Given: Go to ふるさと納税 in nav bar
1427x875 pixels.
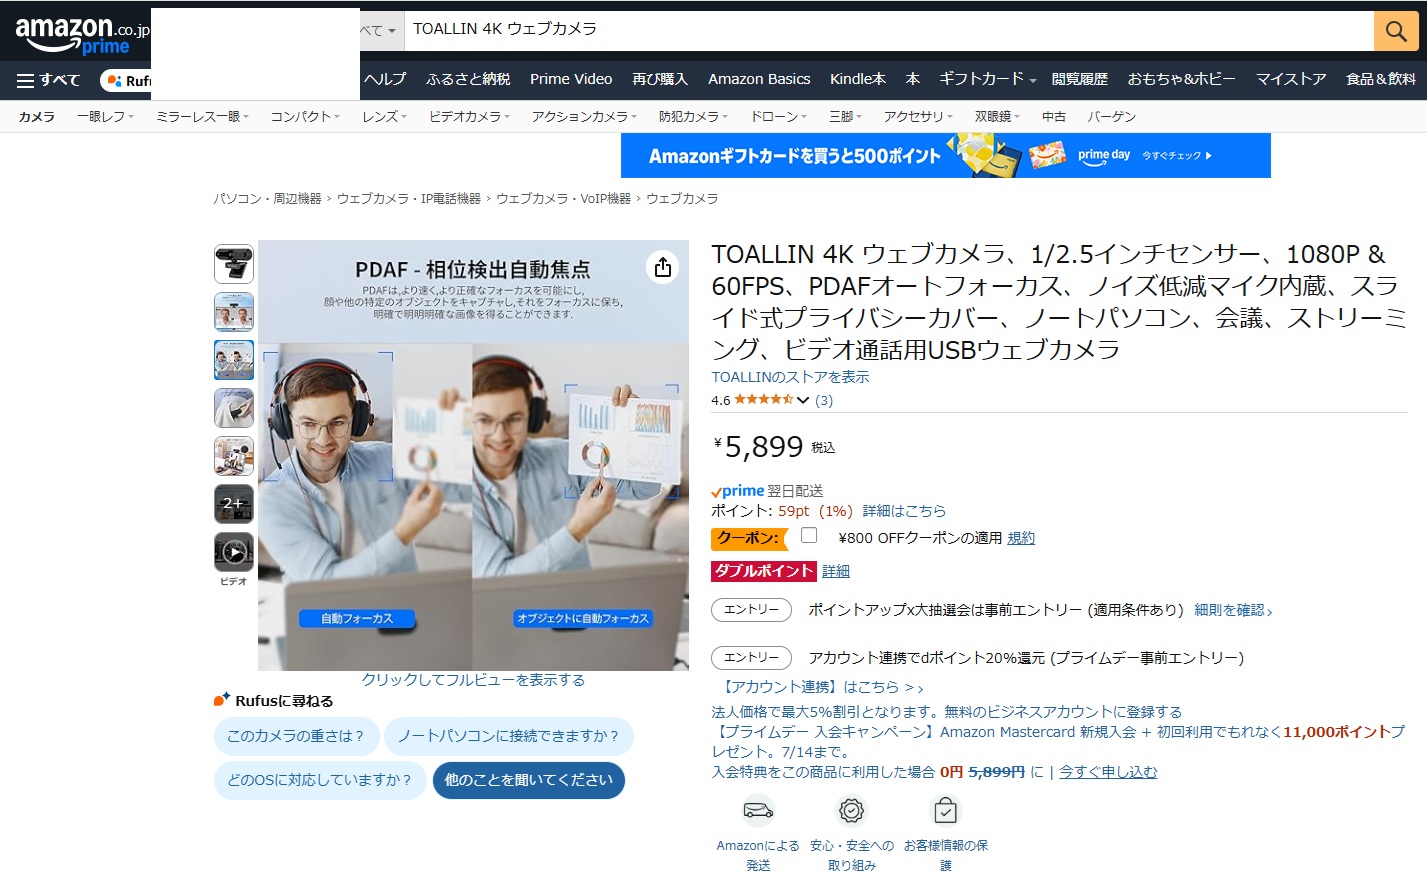Looking at the screenshot, I should click(x=468, y=79).
